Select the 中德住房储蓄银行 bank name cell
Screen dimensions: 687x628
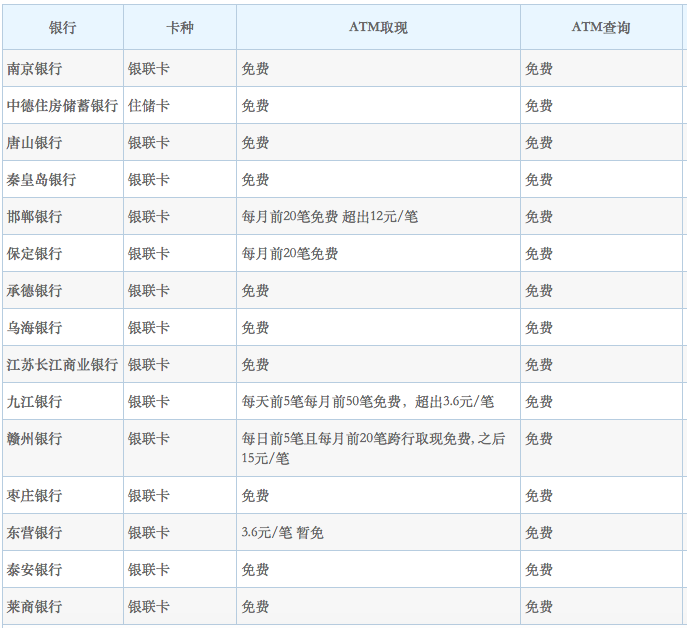(x=62, y=106)
